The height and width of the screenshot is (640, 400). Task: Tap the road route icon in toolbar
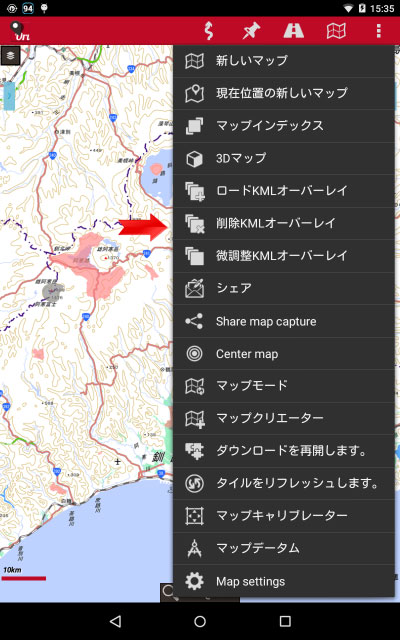(293, 31)
